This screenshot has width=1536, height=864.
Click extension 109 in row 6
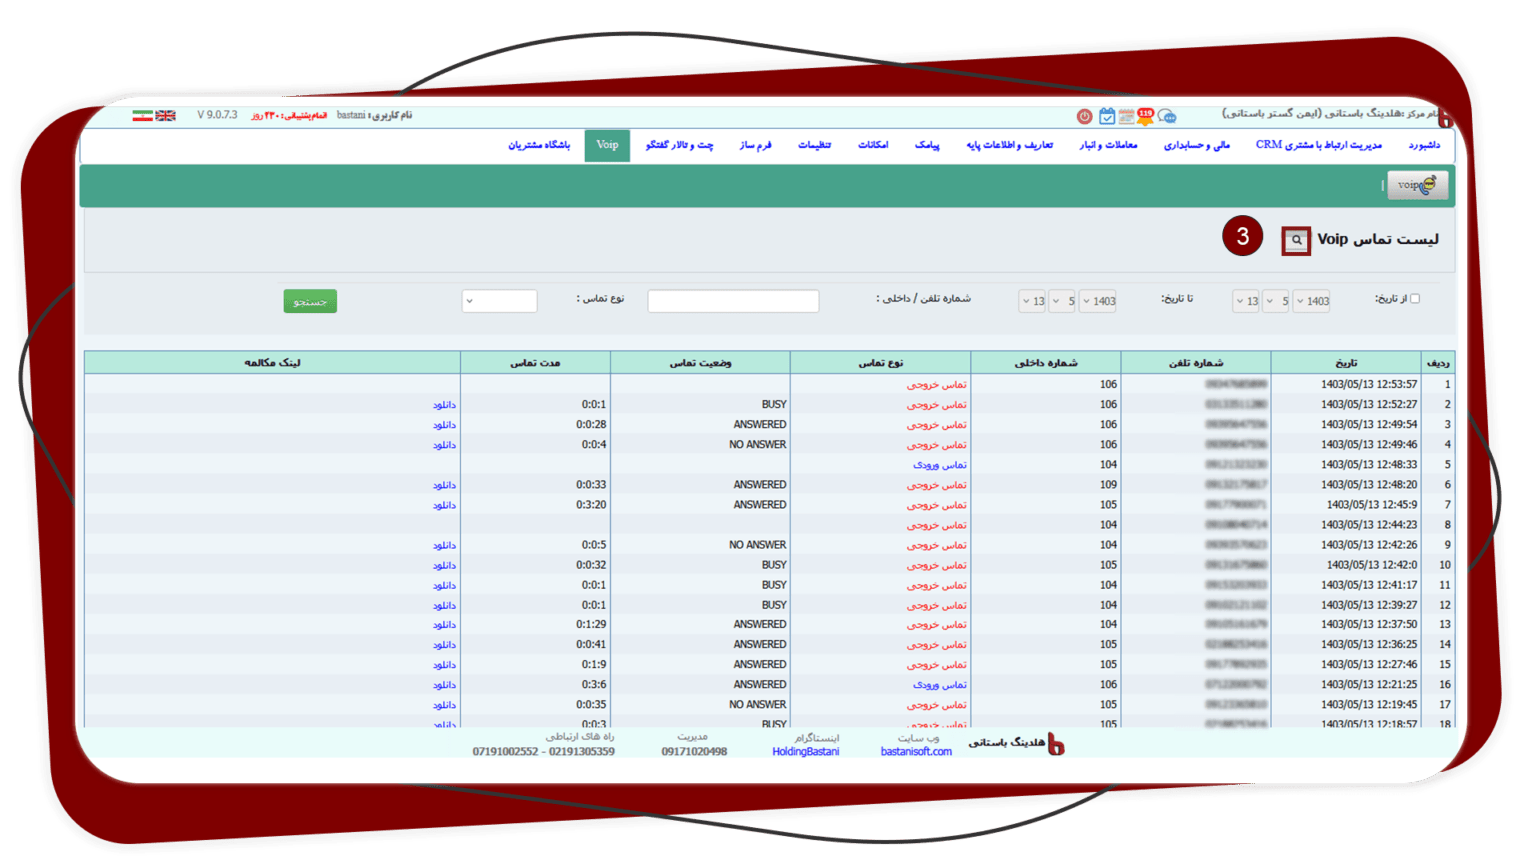pyautogui.click(x=1108, y=485)
